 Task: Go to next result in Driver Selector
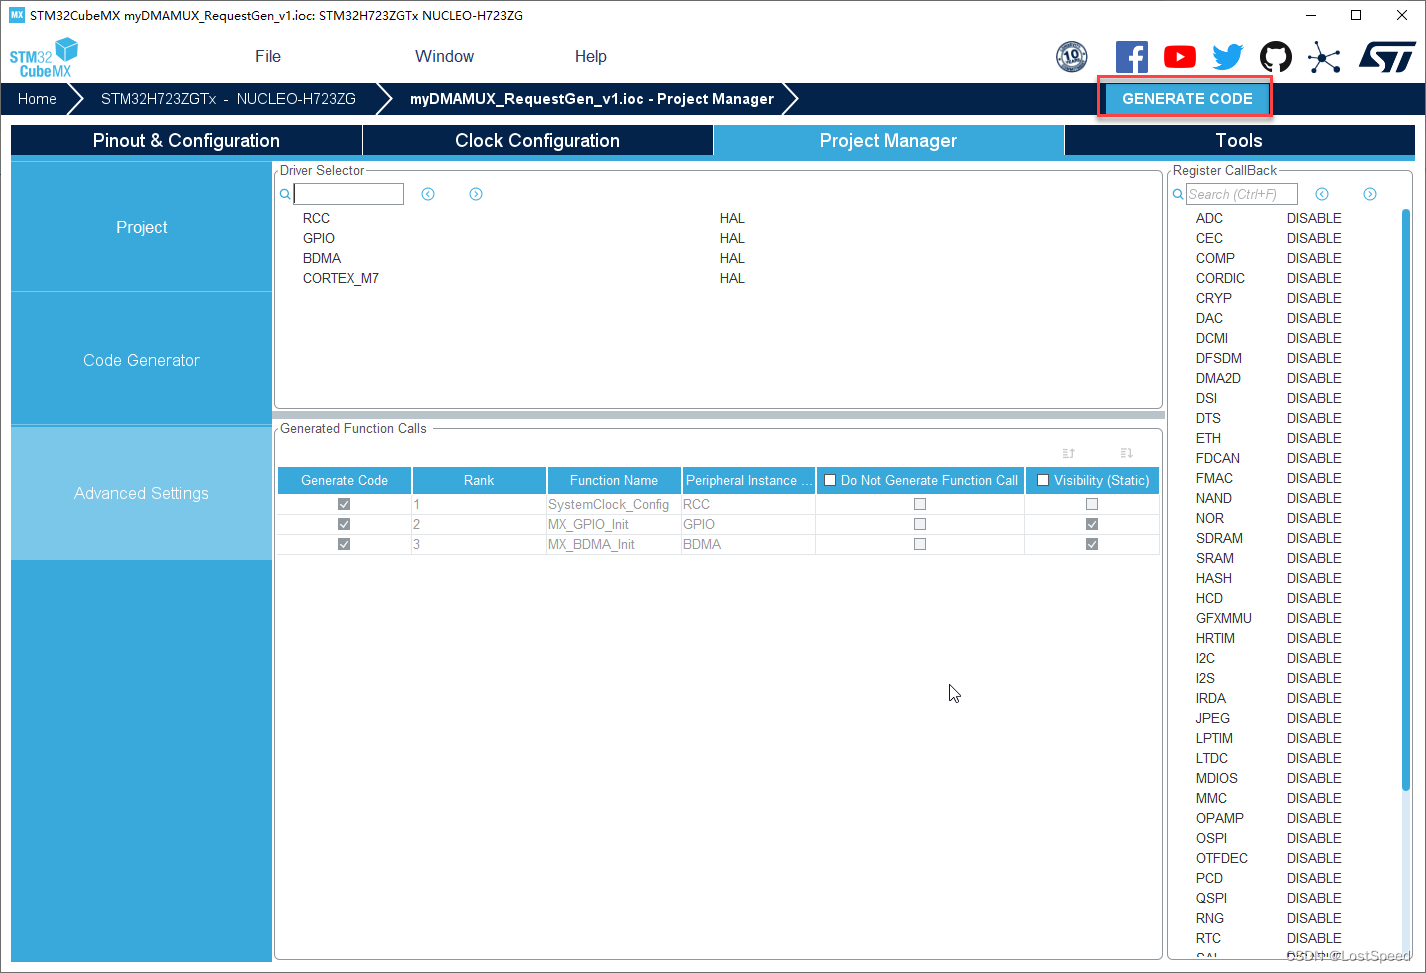pos(476,194)
